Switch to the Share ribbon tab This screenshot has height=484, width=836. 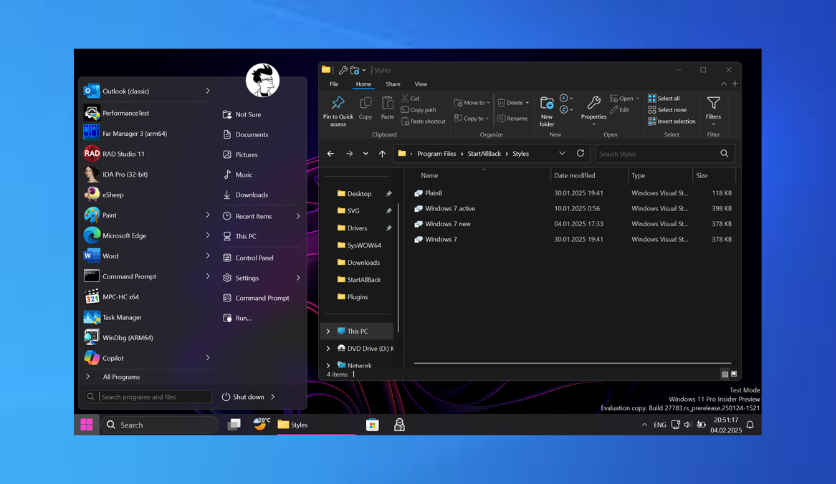tap(393, 84)
